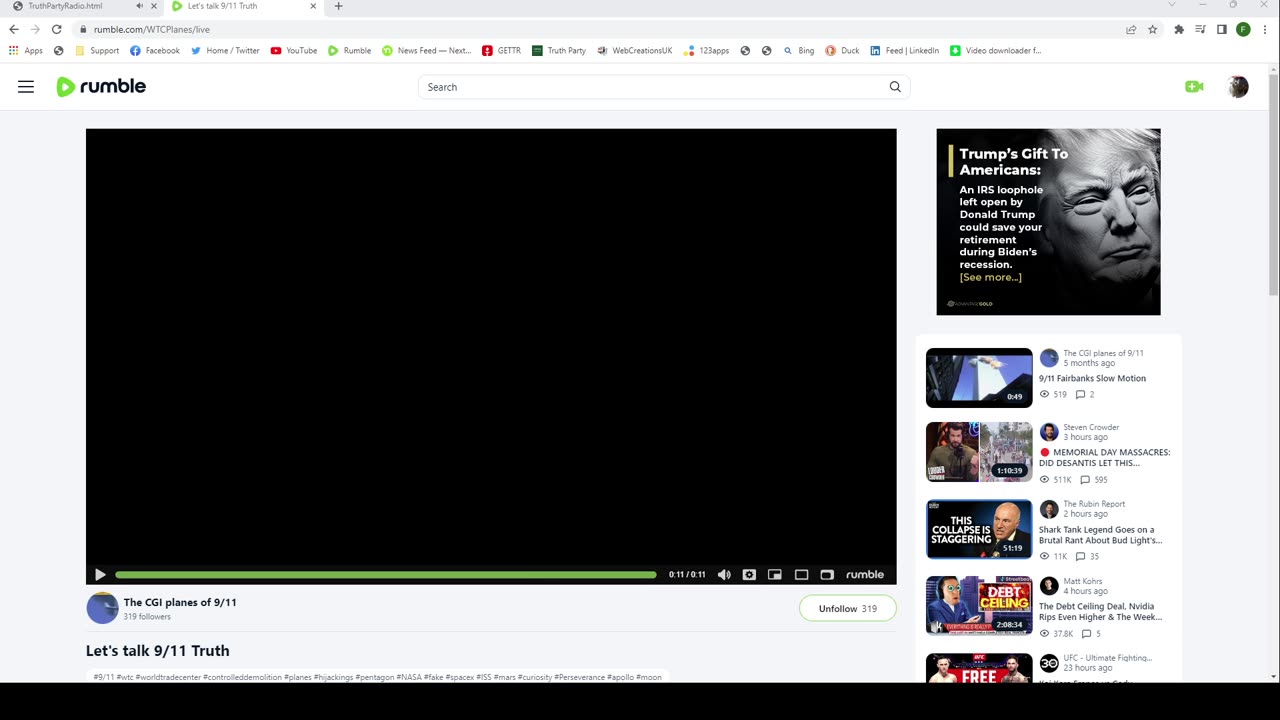Open The CGI planes of 9/11 channel name

pyautogui.click(x=180, y=602)
